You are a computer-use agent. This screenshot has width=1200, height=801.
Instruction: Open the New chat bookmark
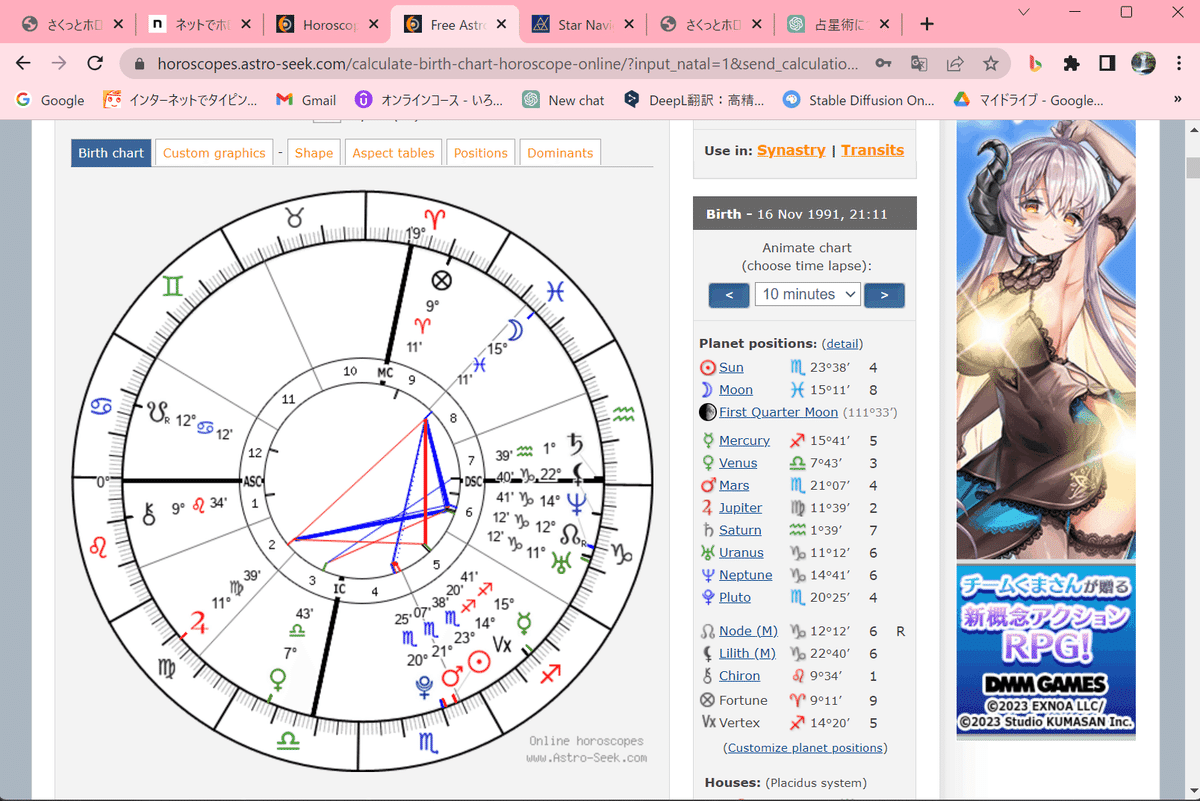point(563,100)
